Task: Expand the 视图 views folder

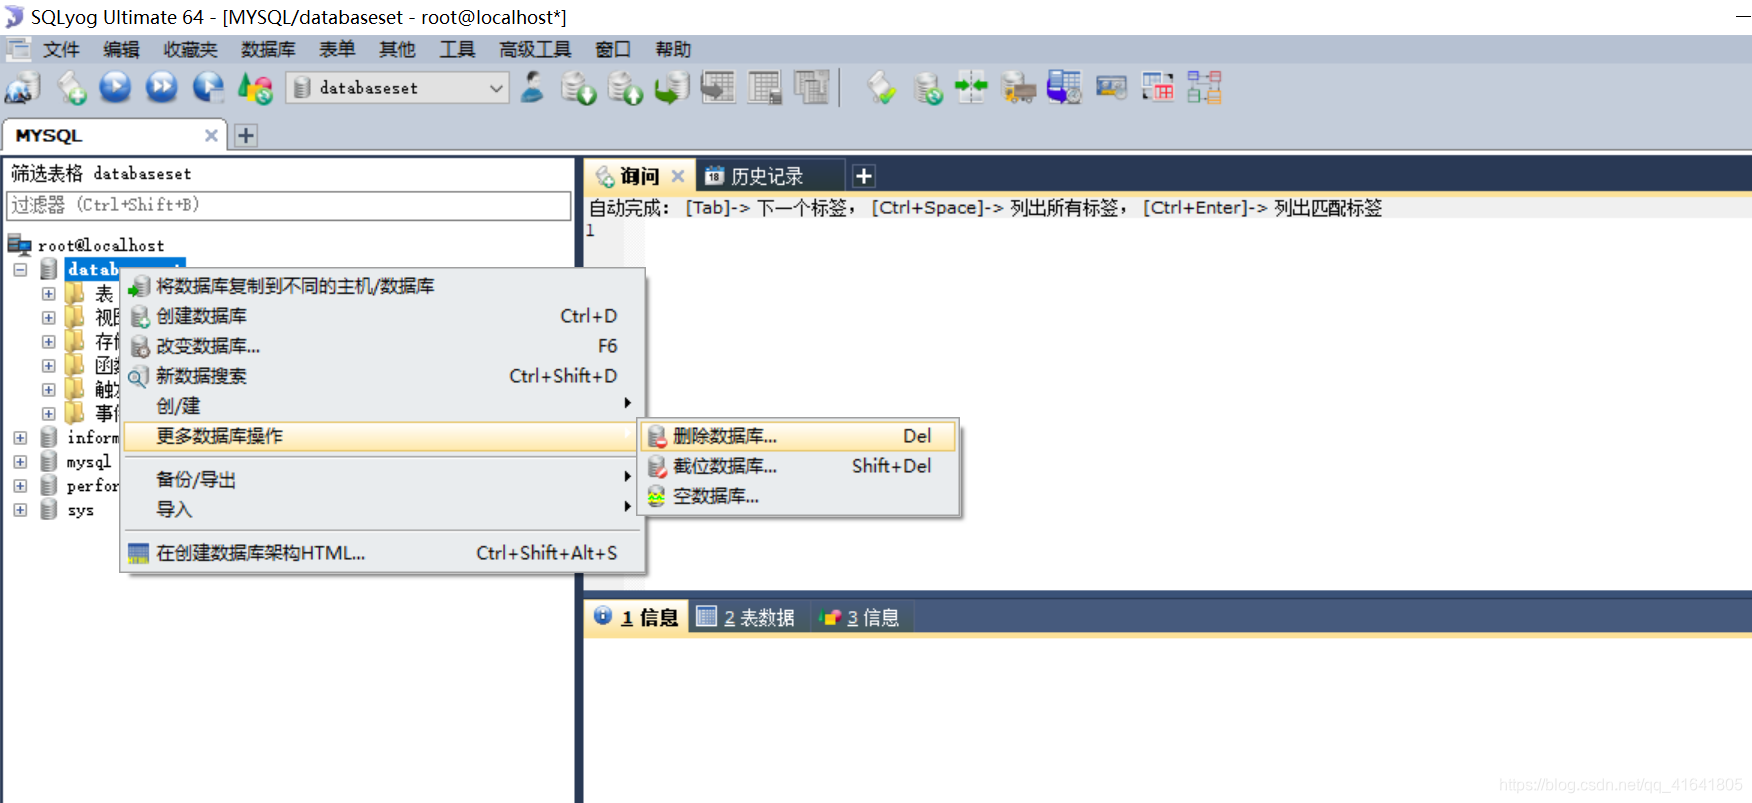Action: 48,318
